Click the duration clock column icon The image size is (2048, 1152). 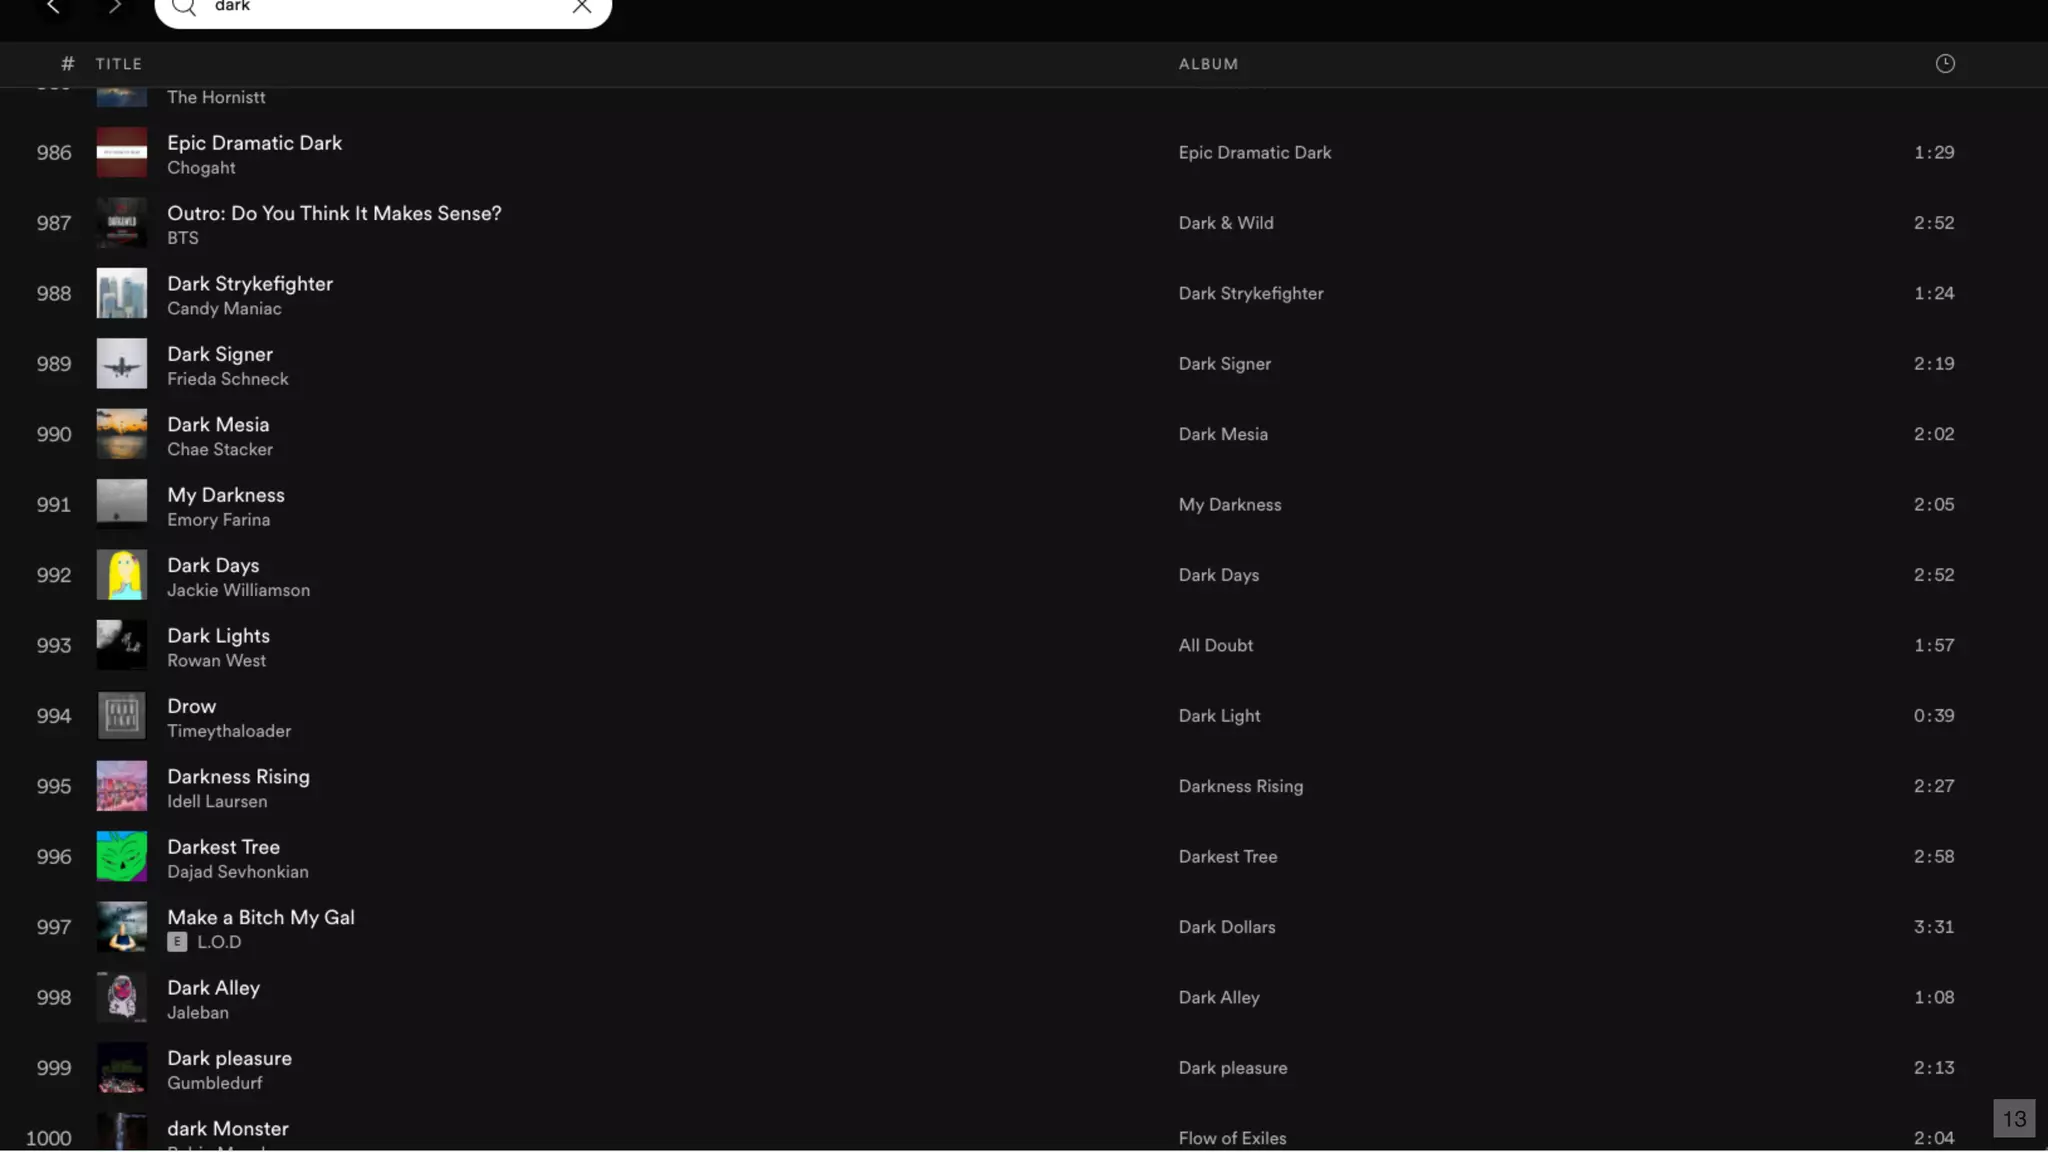pyautogui.click(x=1944, y=64)
